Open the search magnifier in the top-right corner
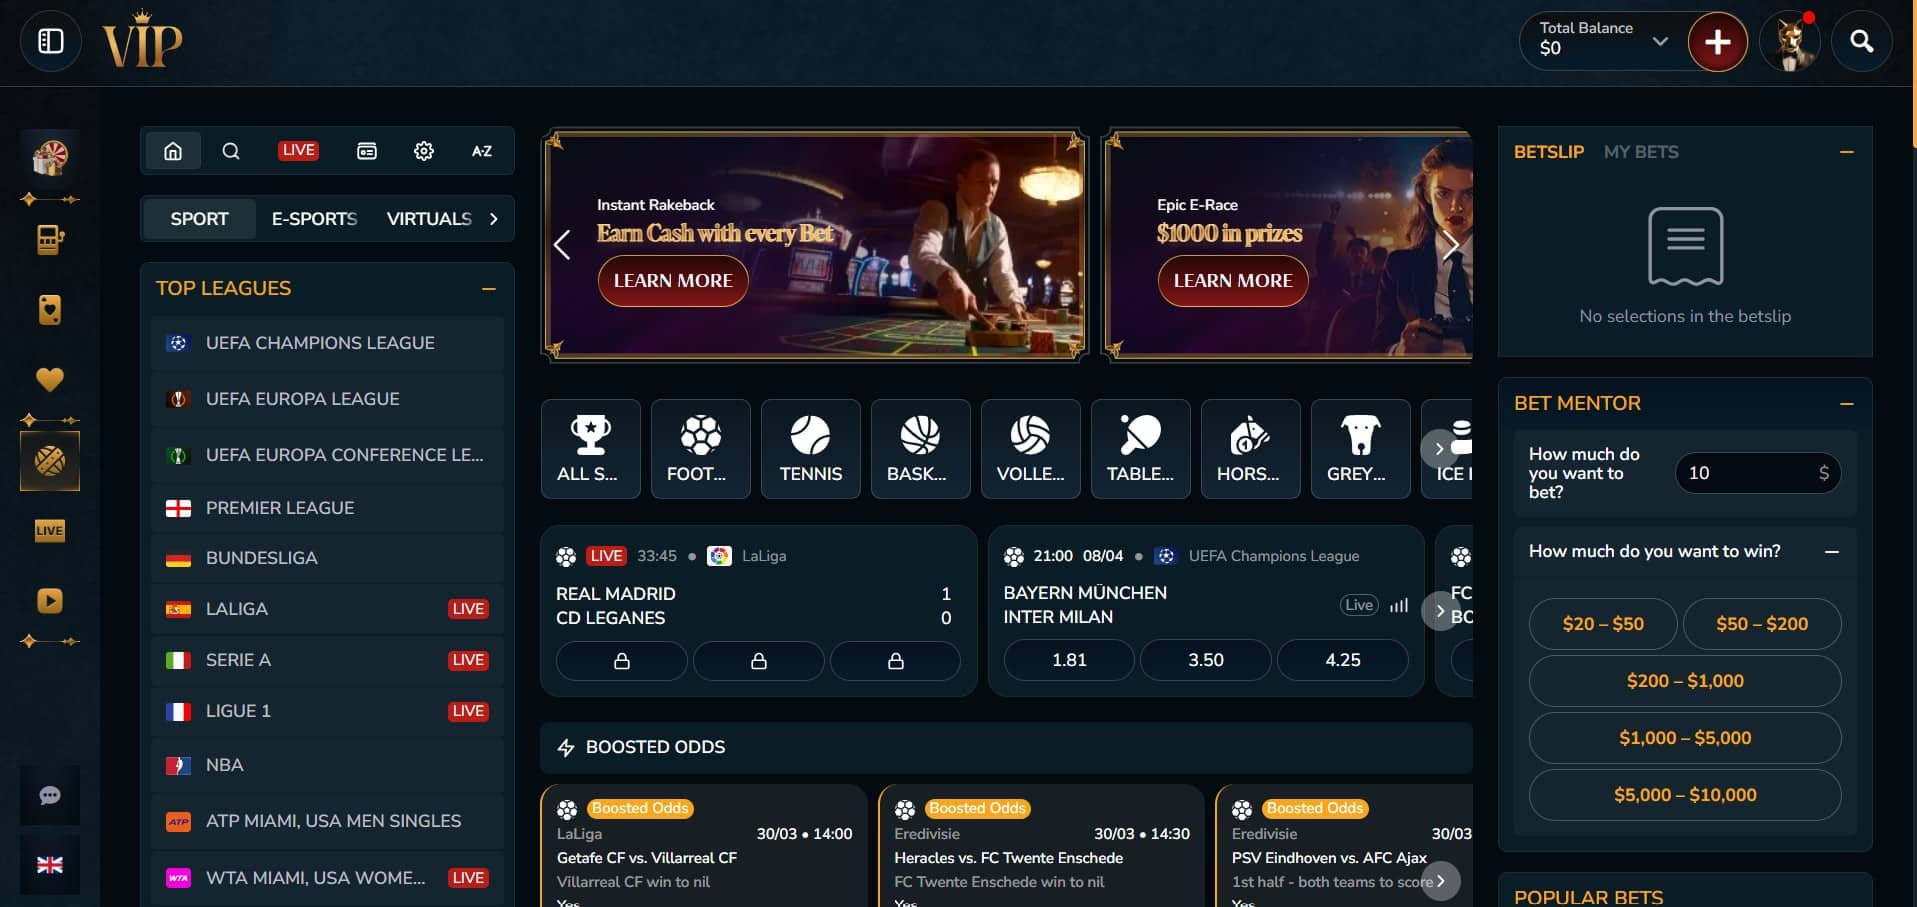The image size is (1917, 907). (1861, 41)
